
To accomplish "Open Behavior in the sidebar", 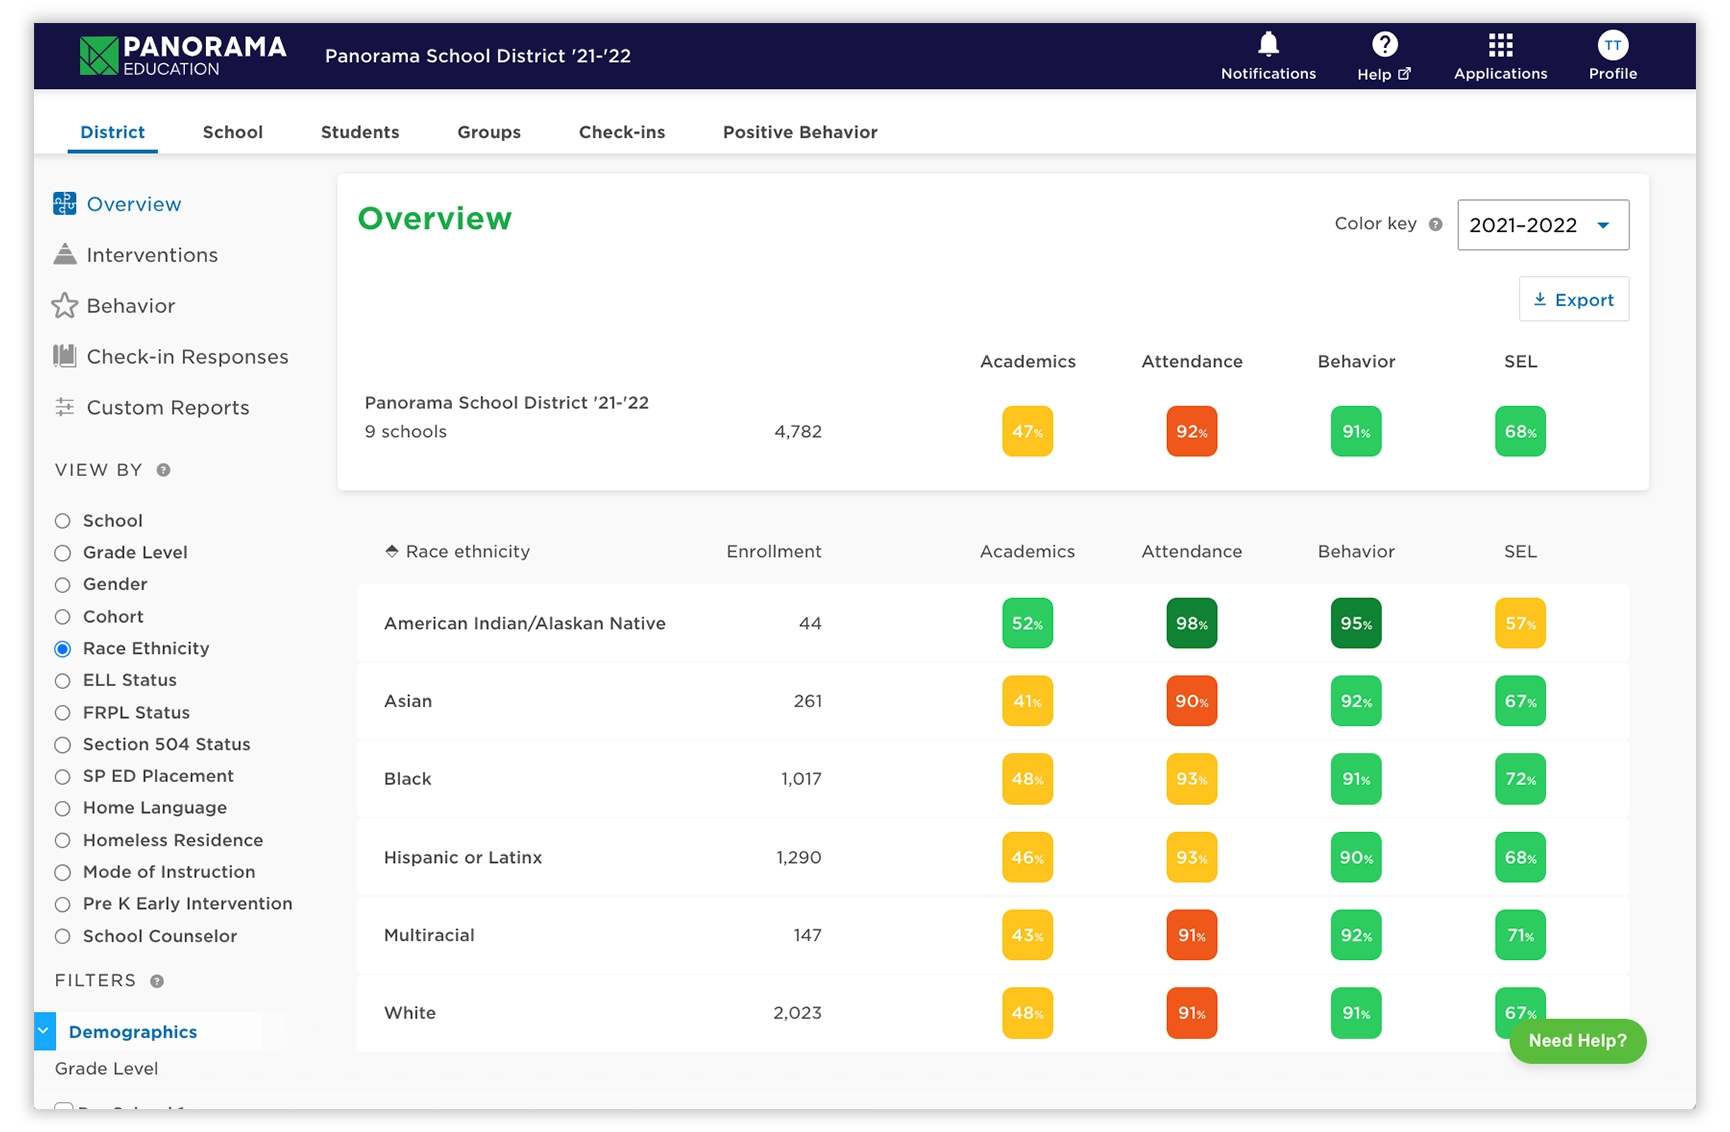I will (131, 306).
